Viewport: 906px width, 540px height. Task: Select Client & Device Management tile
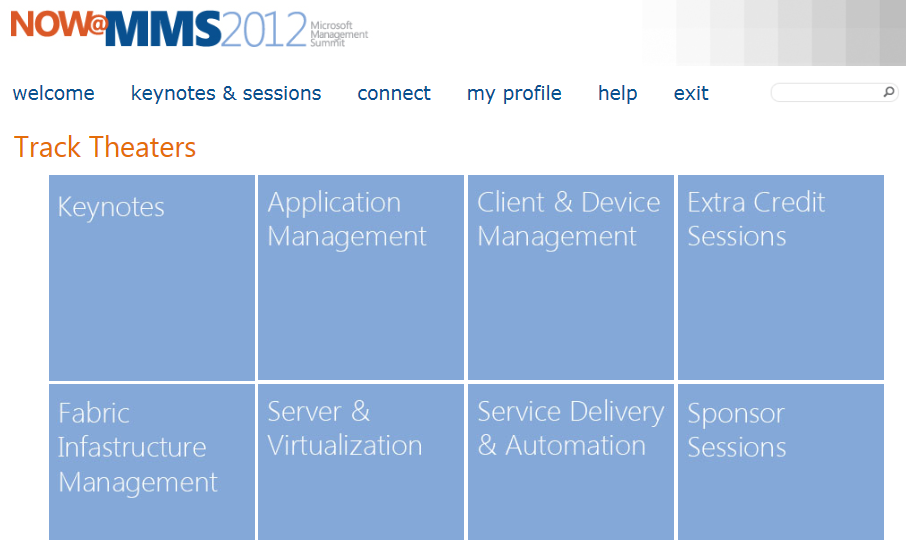[571, 278]
